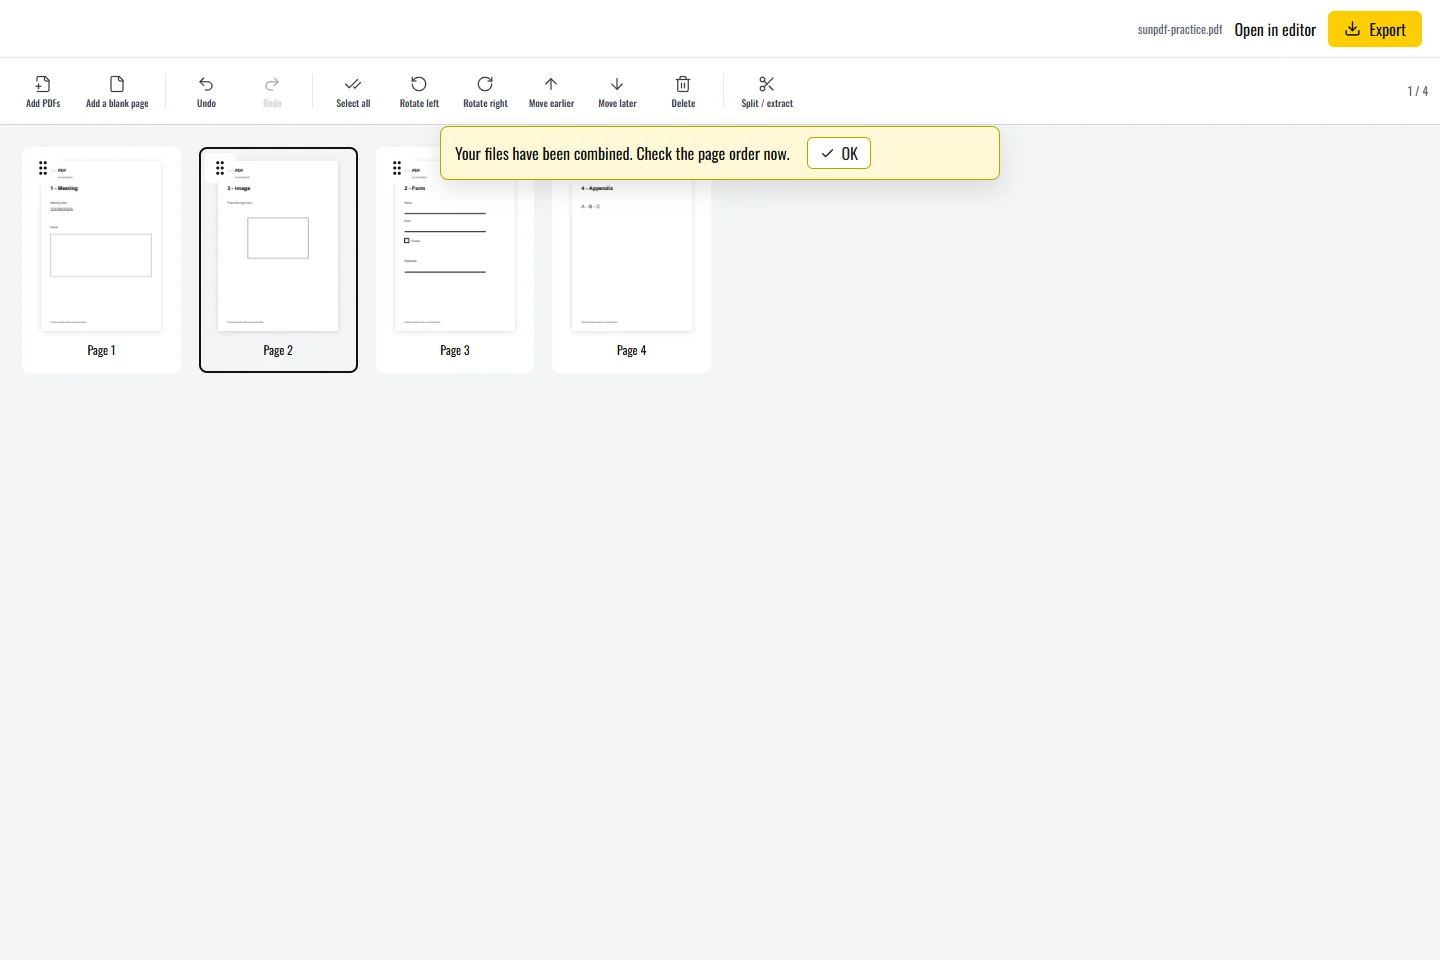The image size is (1440, 960).
Task: Click the drag handle on Page 3
Action: (x=397, y=168)
